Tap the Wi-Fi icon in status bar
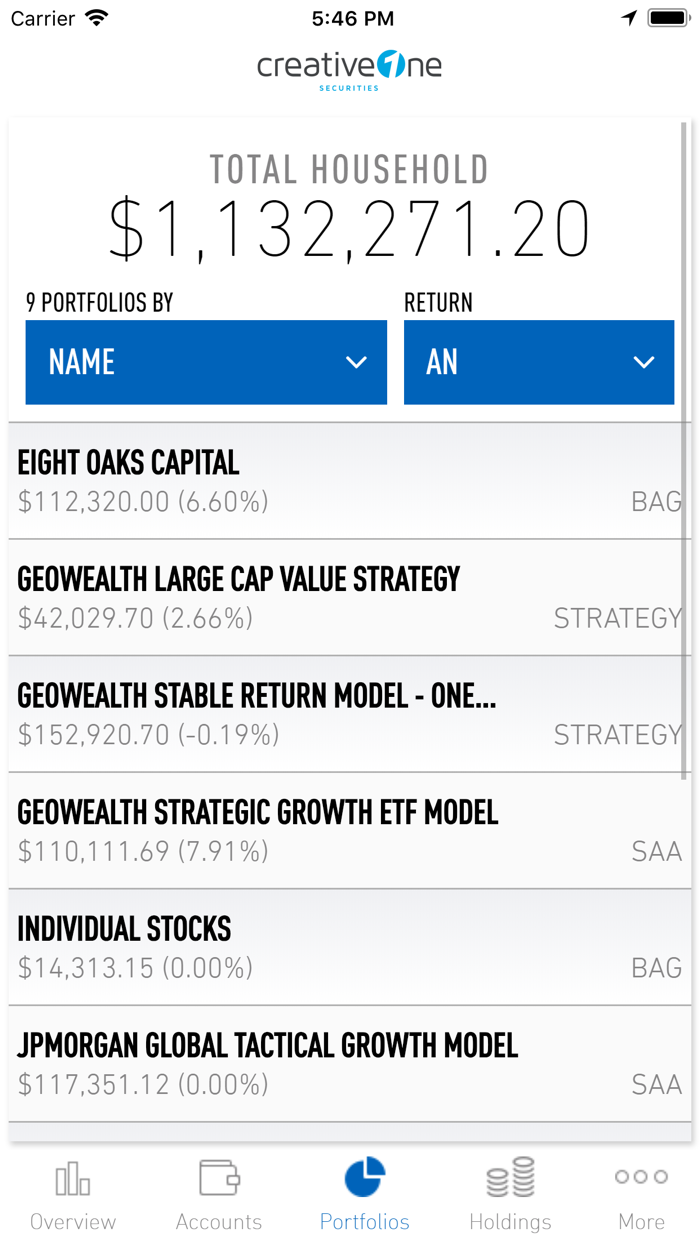Screen dimensions: 700x1244 click(98, 16)
